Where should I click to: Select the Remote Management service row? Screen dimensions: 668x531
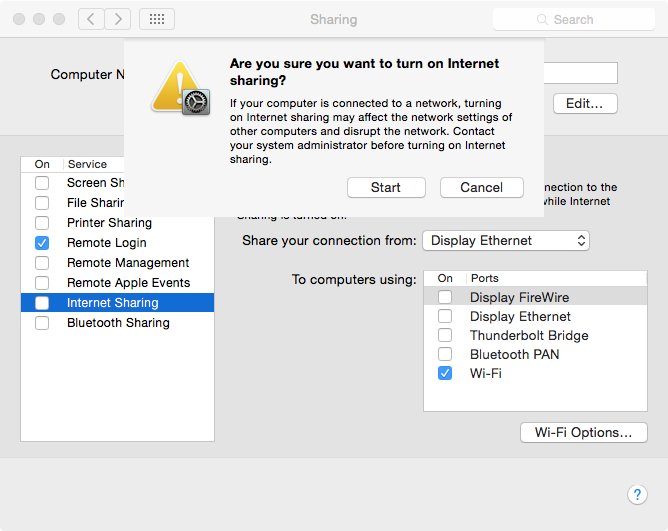coord(118,263)
